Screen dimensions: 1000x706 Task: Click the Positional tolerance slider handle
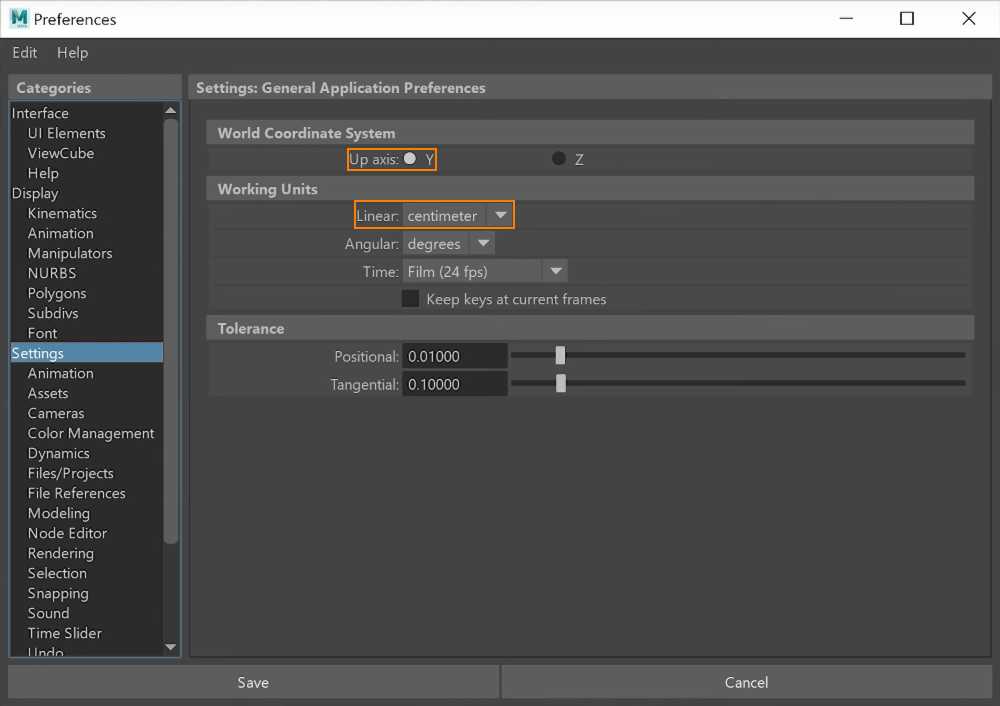pos(560,355)
